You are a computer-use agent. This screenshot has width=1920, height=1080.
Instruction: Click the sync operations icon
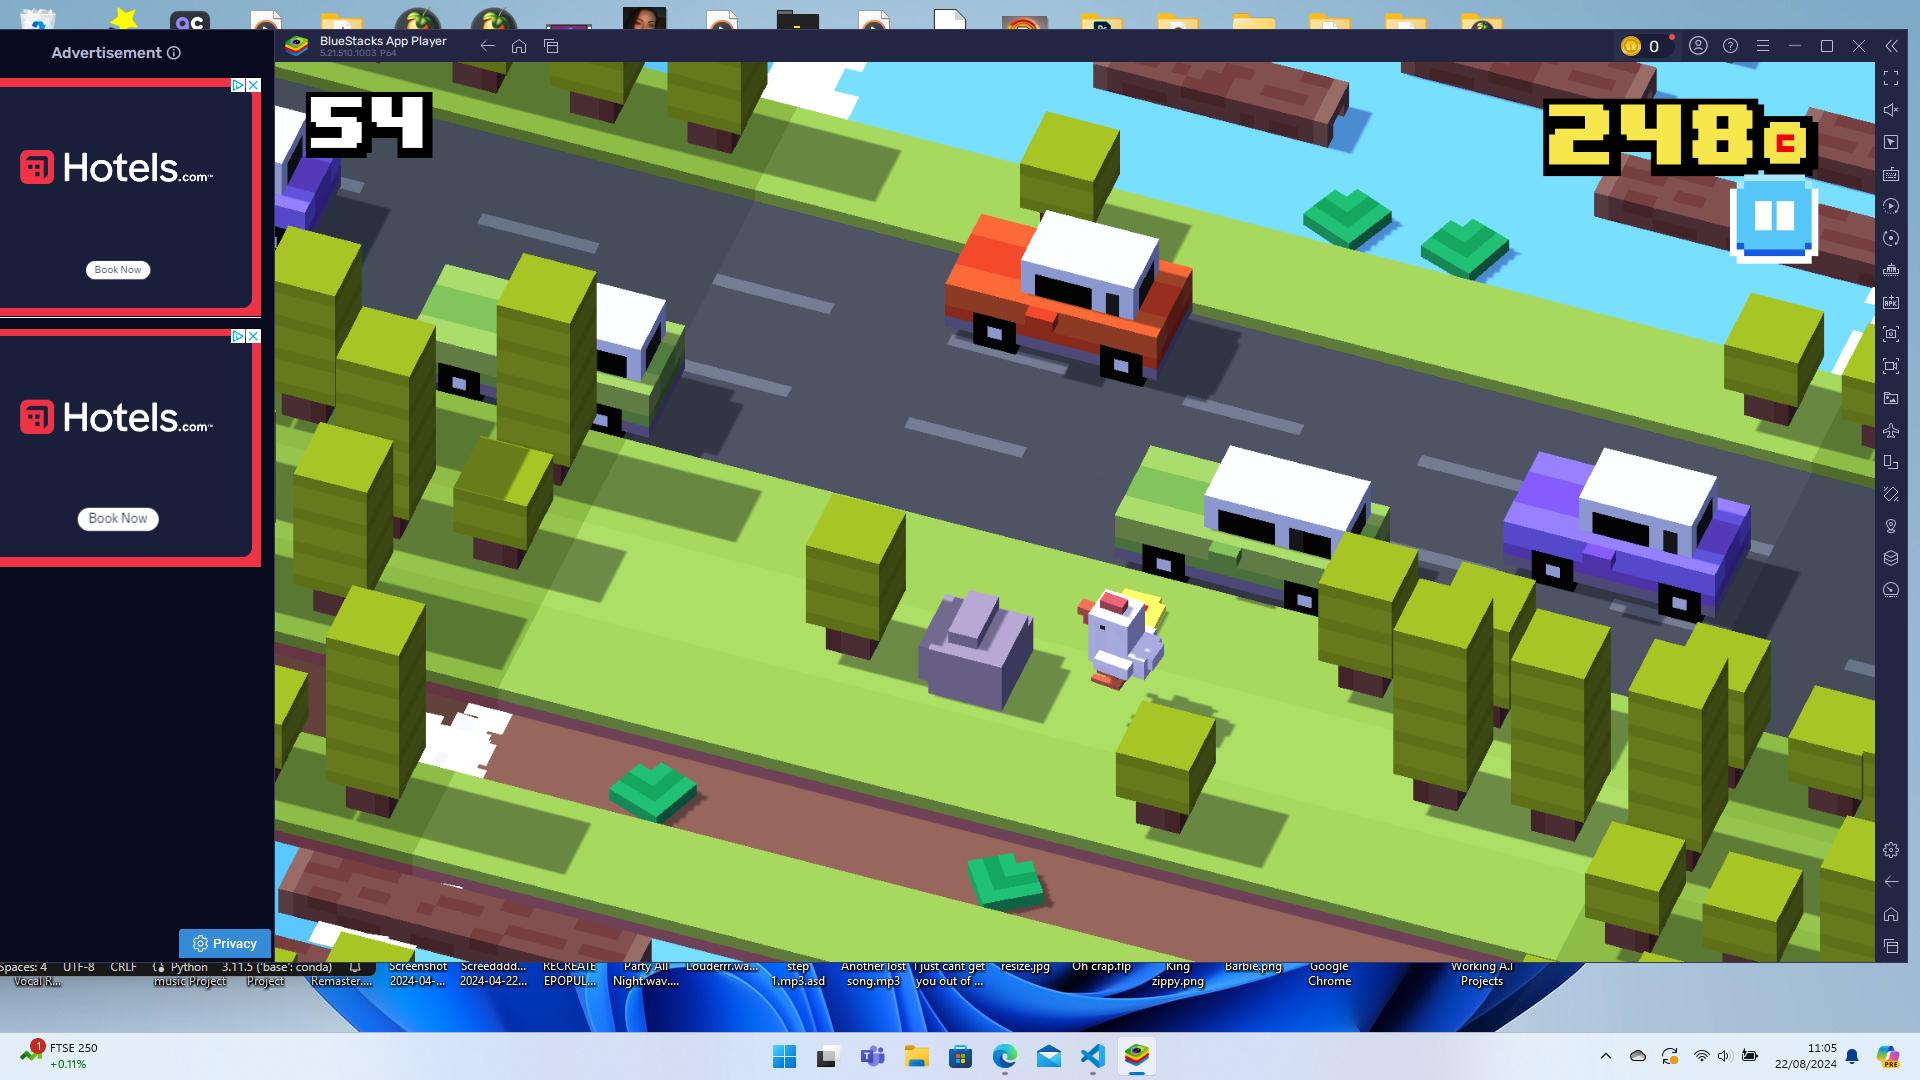point(1891,238)
